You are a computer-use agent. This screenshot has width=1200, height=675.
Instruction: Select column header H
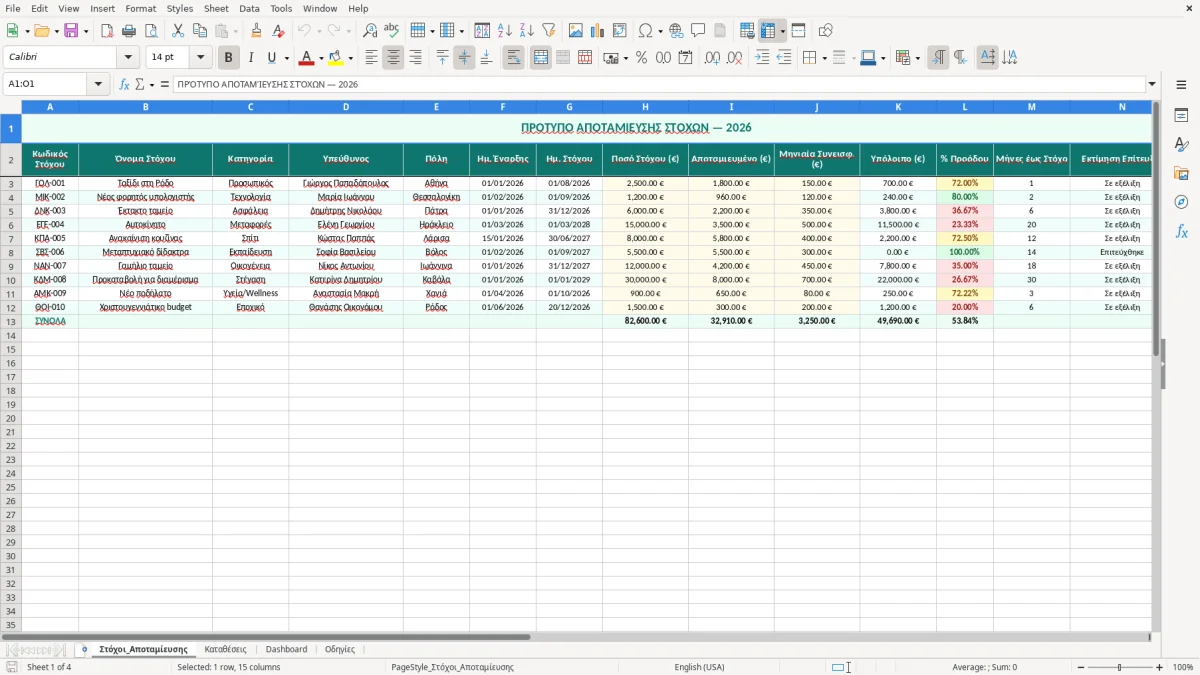click(x=645, y=107)
